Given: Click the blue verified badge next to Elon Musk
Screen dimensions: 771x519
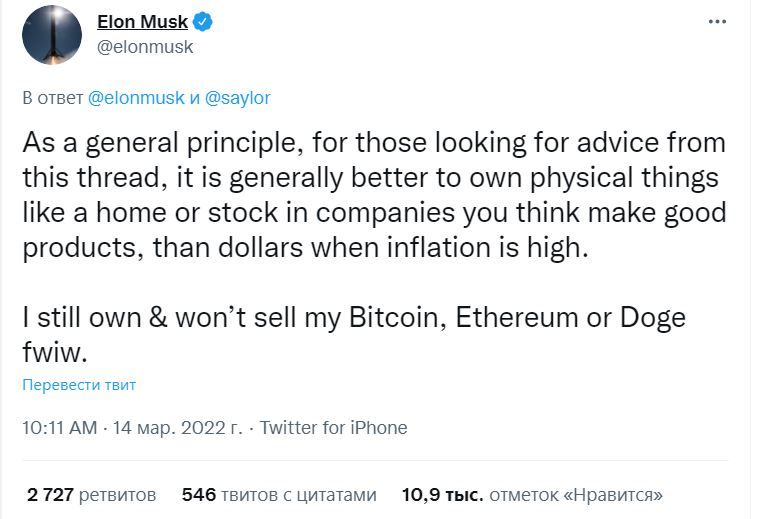Looking at the screenshot, I should 202,22.
